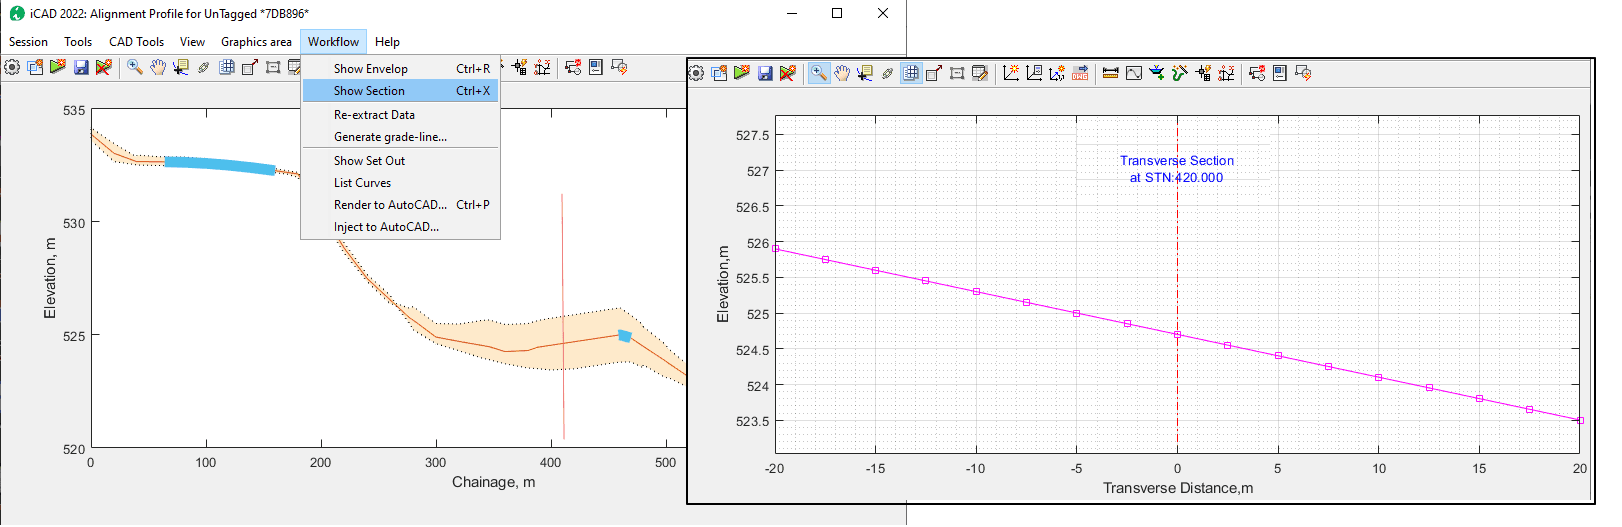
Task: Click the save floppy disk icon in the section toolbar
Action: (x=765, y=73)
